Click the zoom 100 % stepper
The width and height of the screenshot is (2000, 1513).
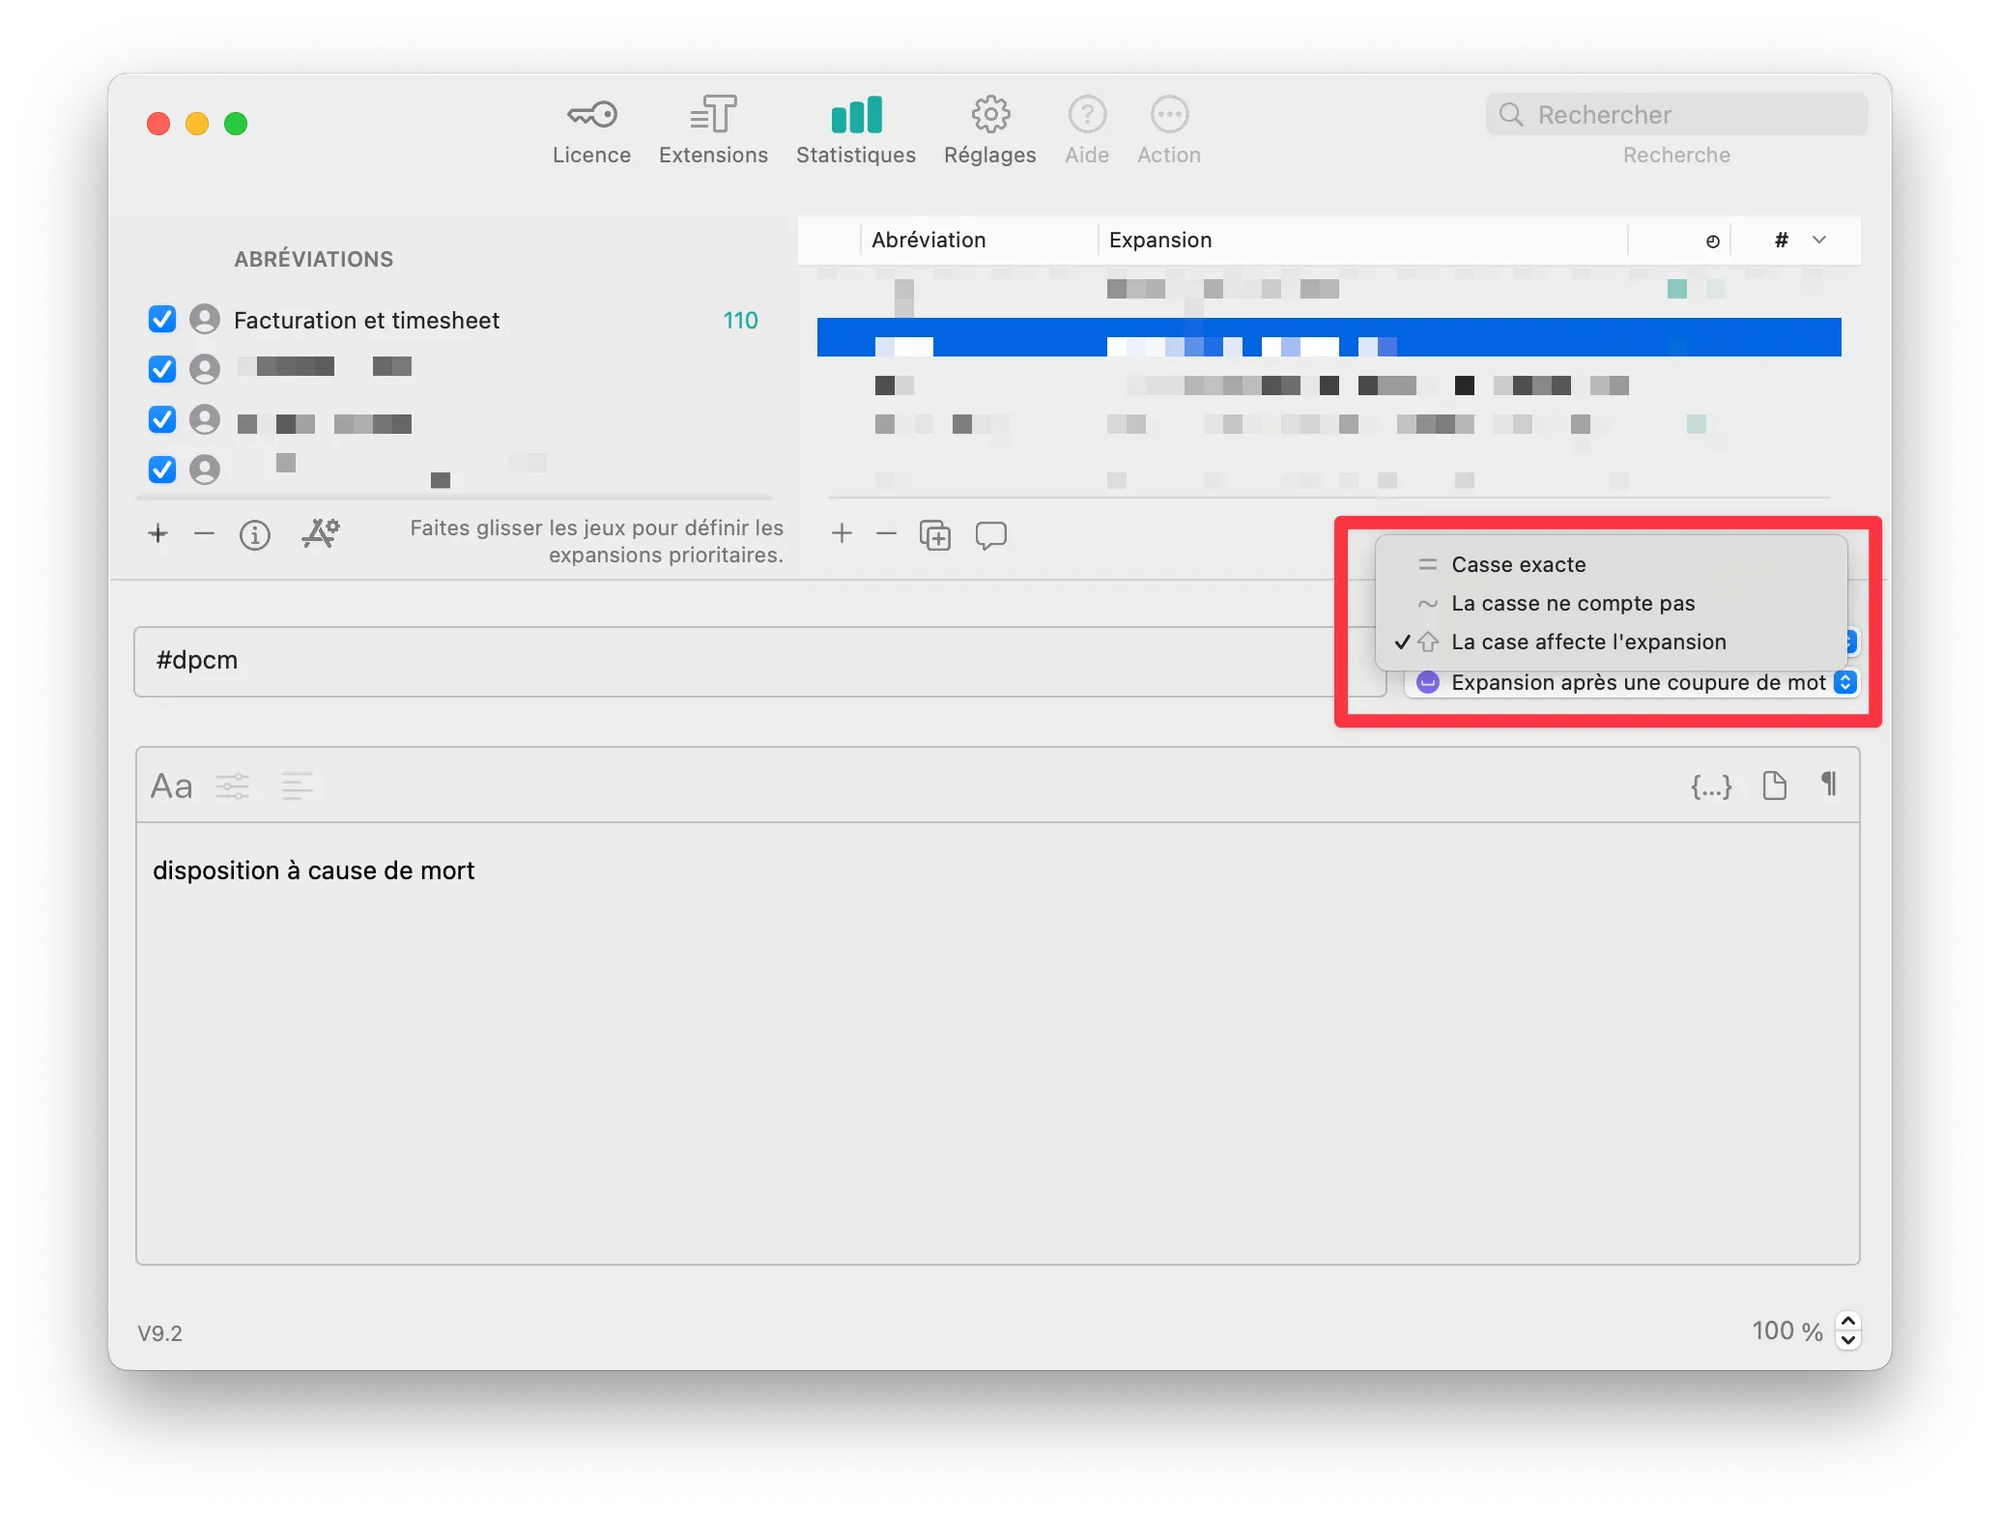1848,1331
